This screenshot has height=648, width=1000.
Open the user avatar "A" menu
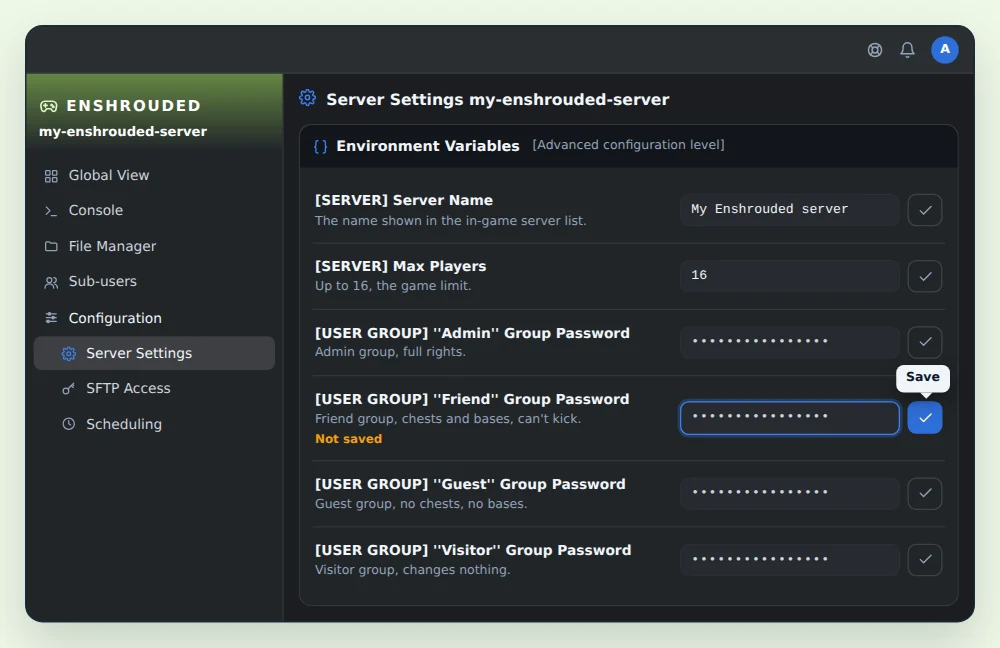945,50
